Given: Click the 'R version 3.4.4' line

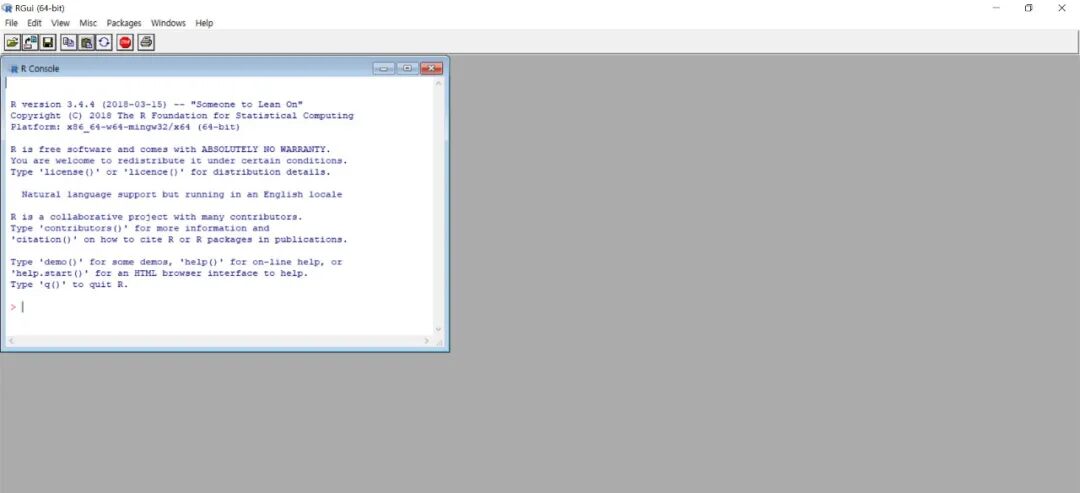Looking at the screenshot, I should point(156,105).
